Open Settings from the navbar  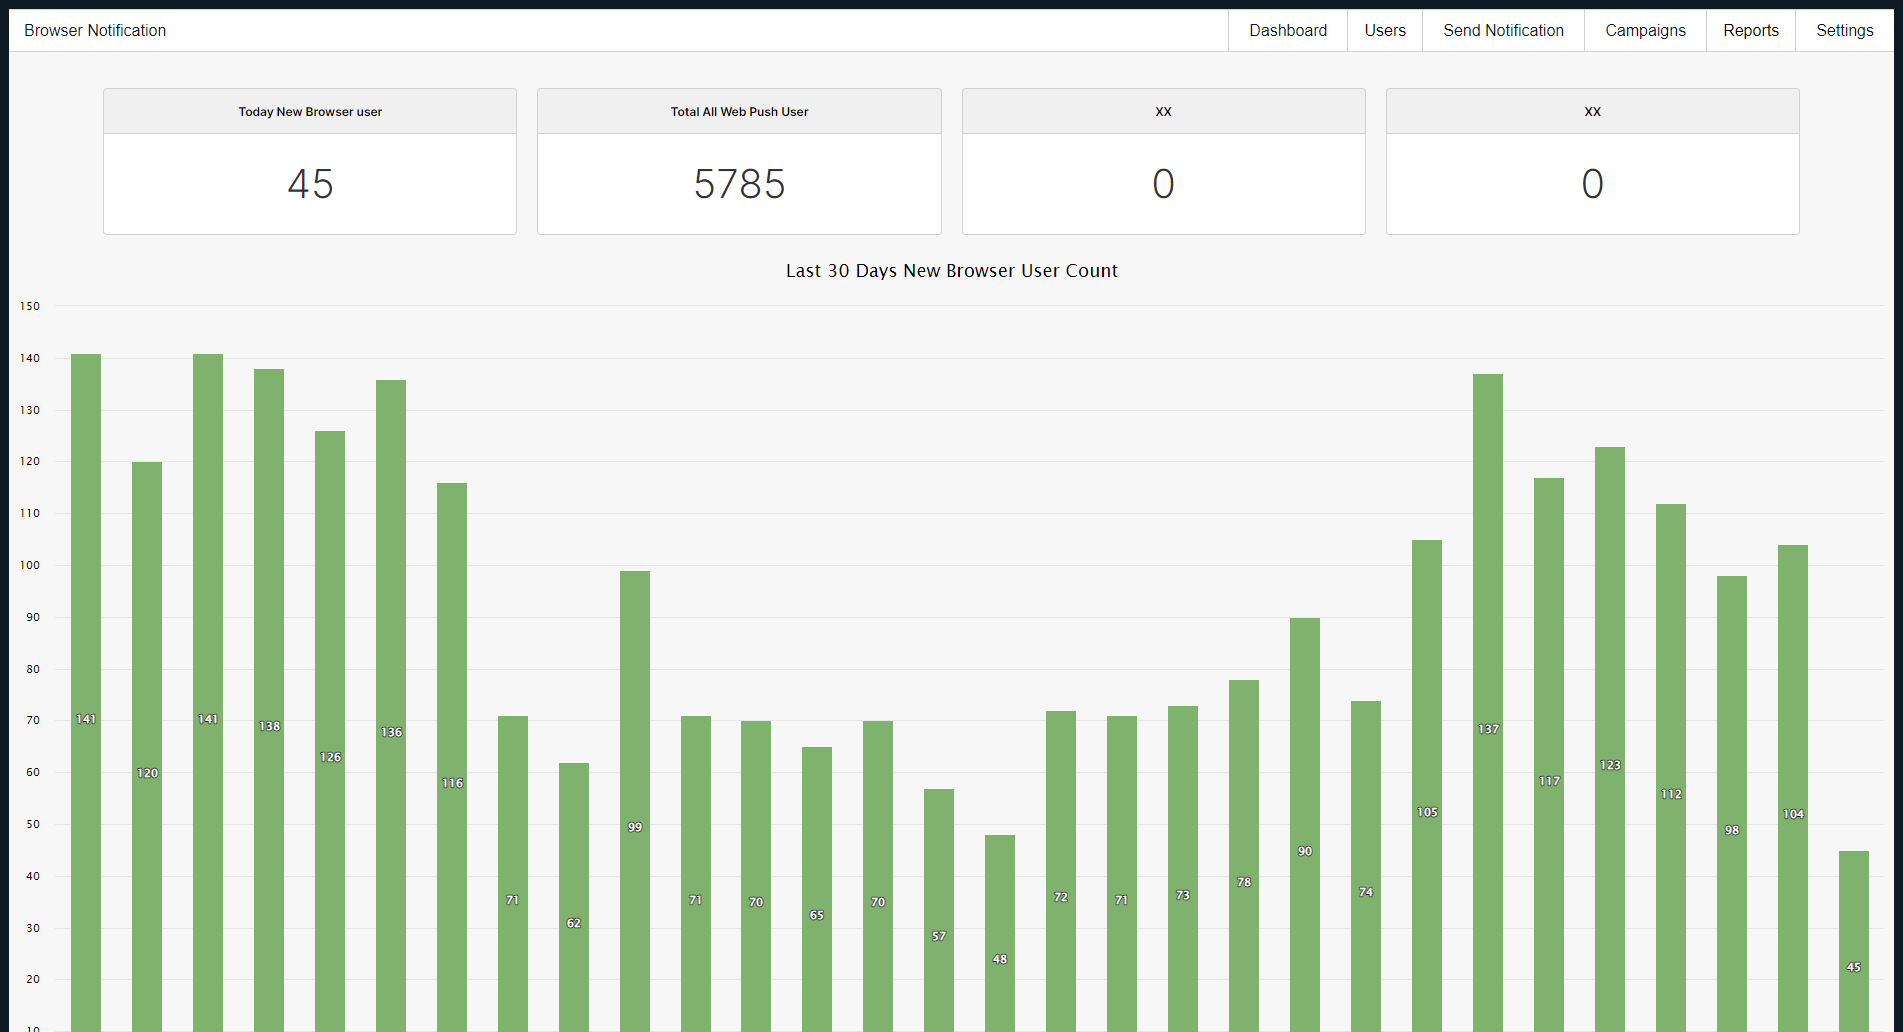pyautogui.click(x=1844, y=31)
